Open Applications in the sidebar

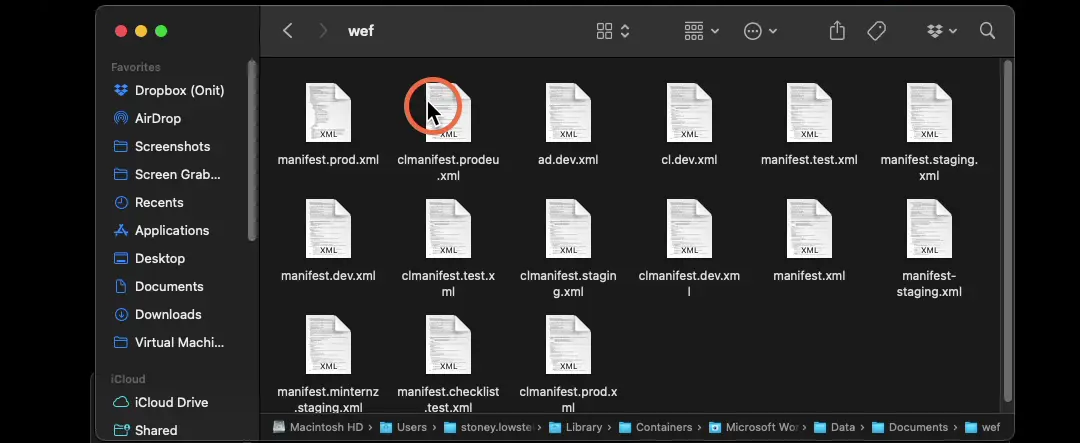[x=161, y=231]
